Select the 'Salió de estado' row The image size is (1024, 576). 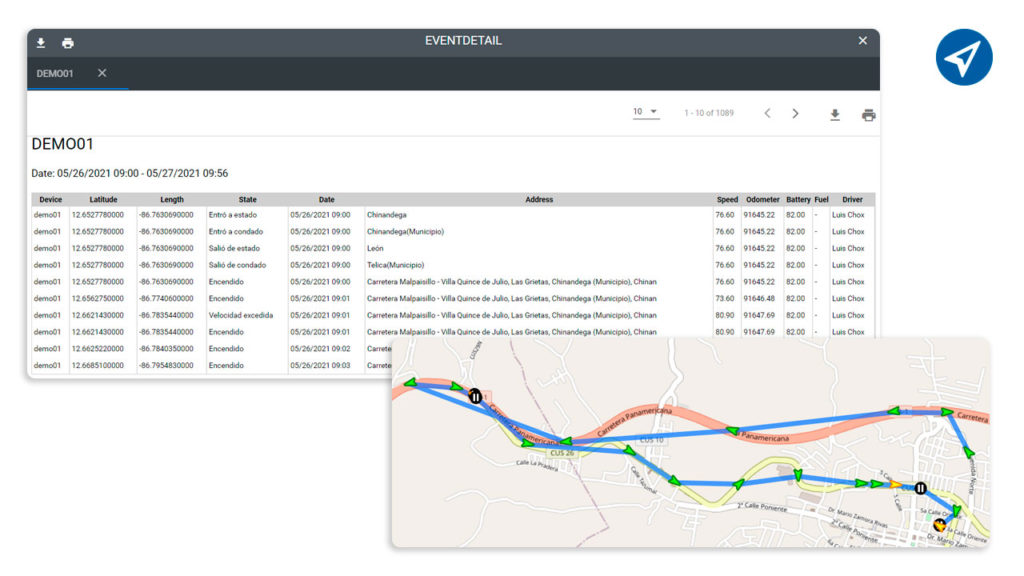tap(453, 249)
